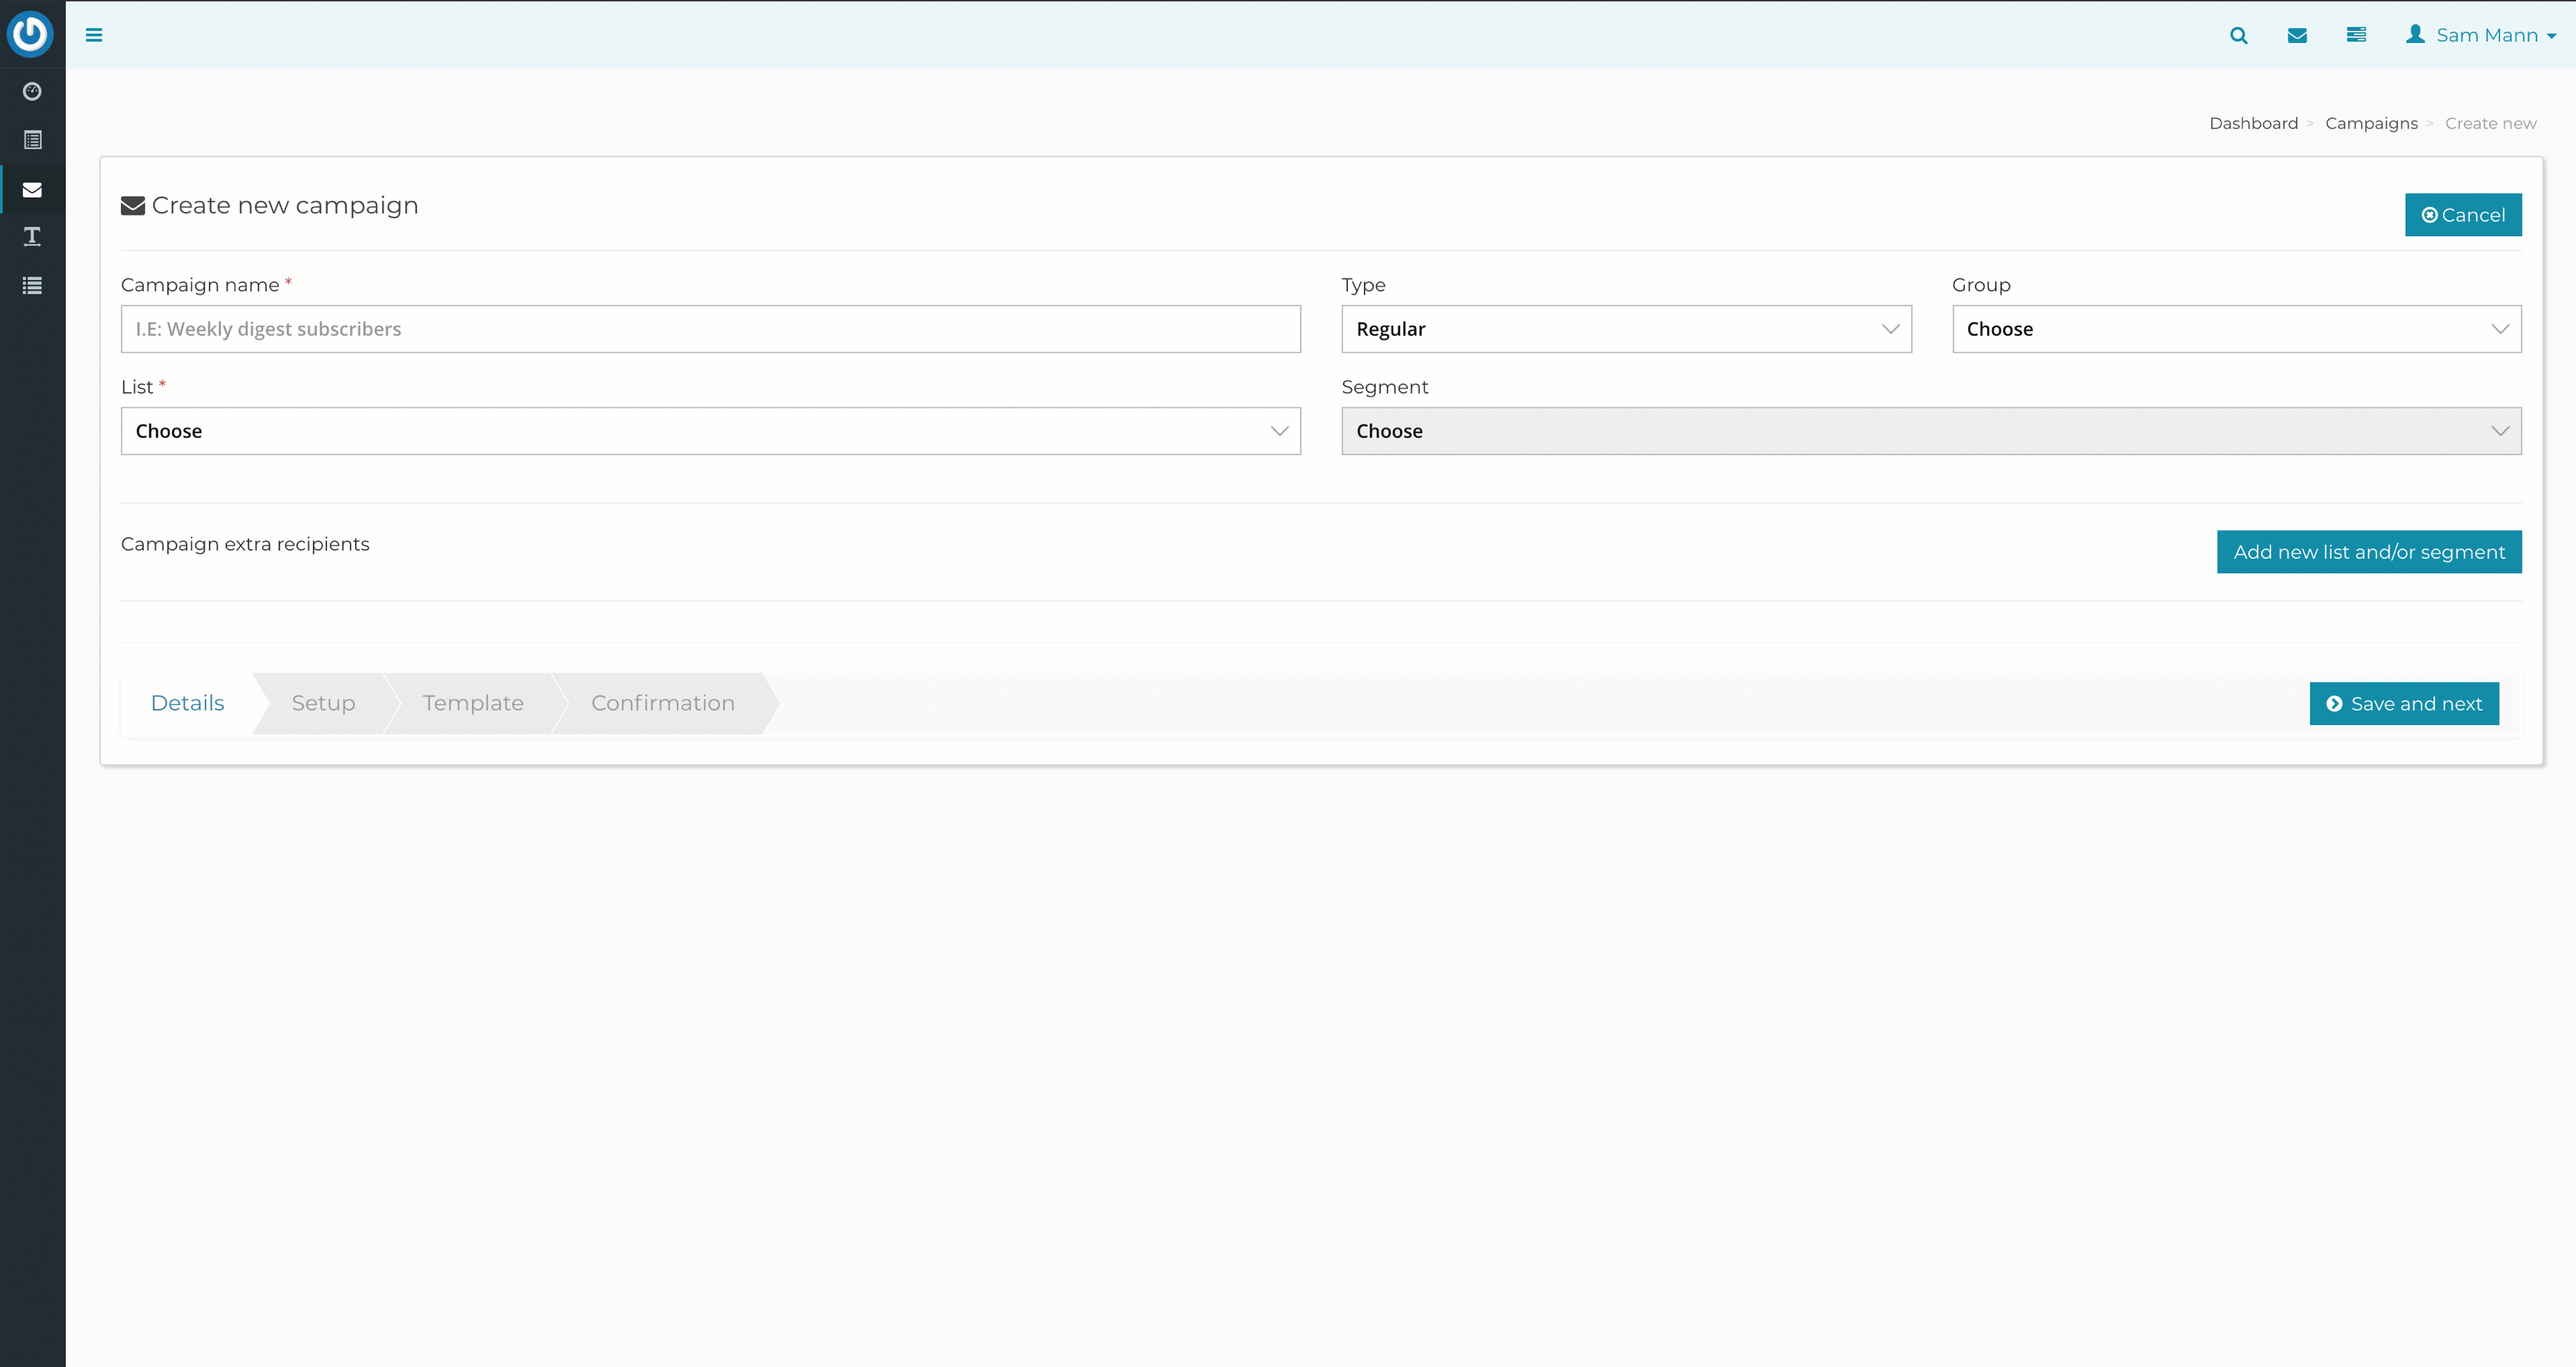Select the Setup wizard step

(323, 703)
